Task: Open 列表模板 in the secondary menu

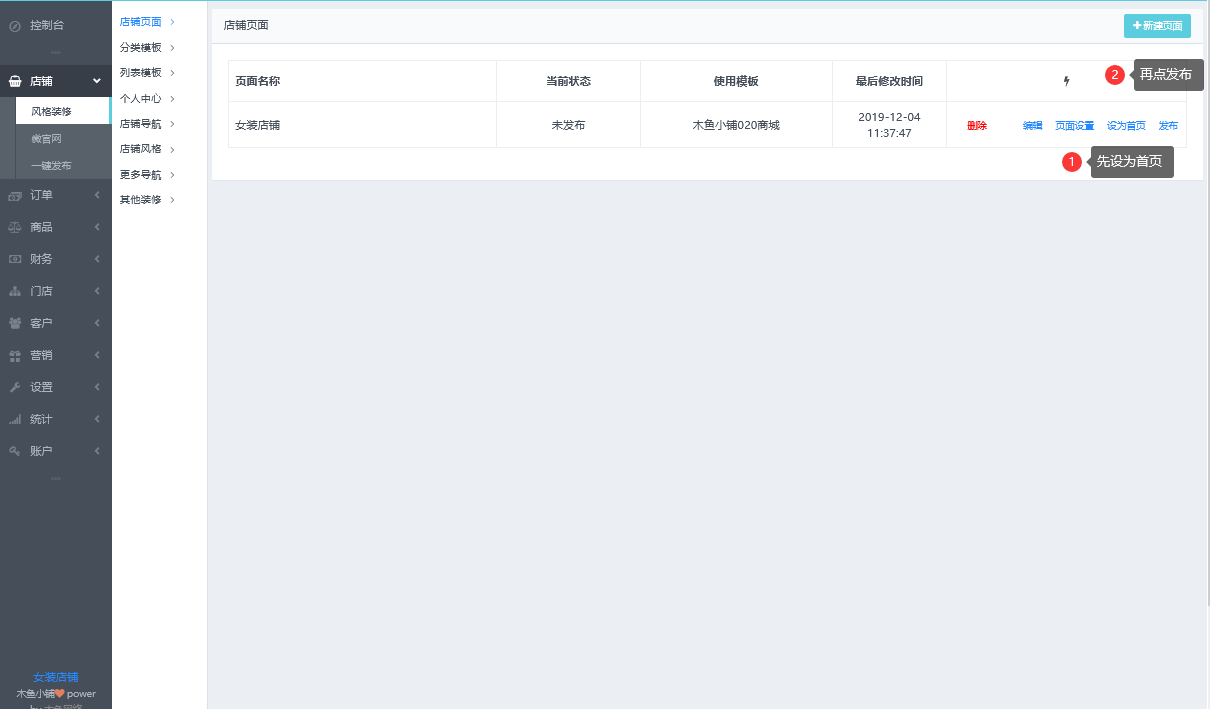Action: coord(148,72)
